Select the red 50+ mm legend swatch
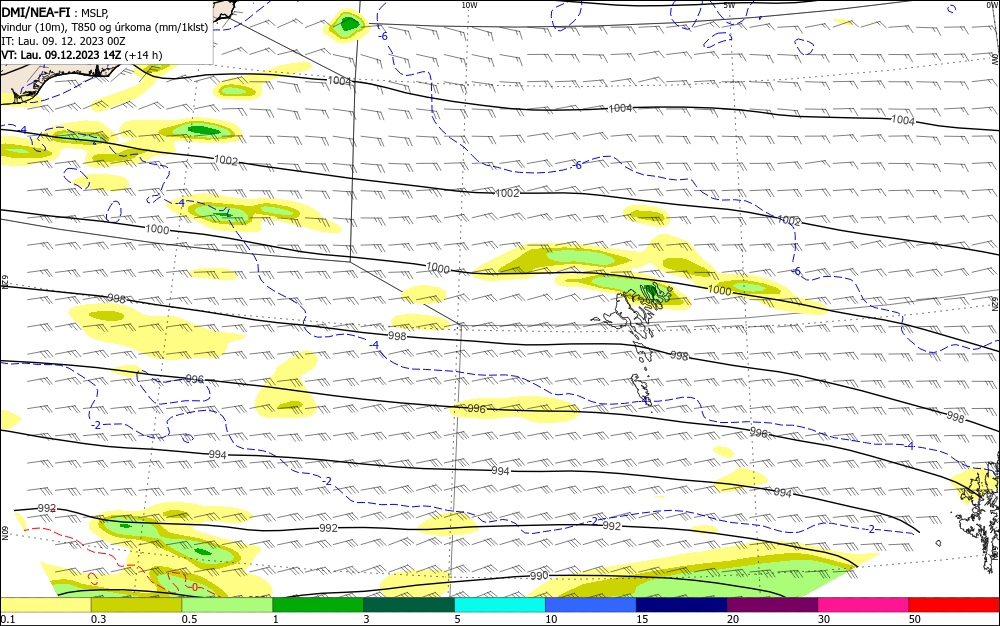 (954, 605)
